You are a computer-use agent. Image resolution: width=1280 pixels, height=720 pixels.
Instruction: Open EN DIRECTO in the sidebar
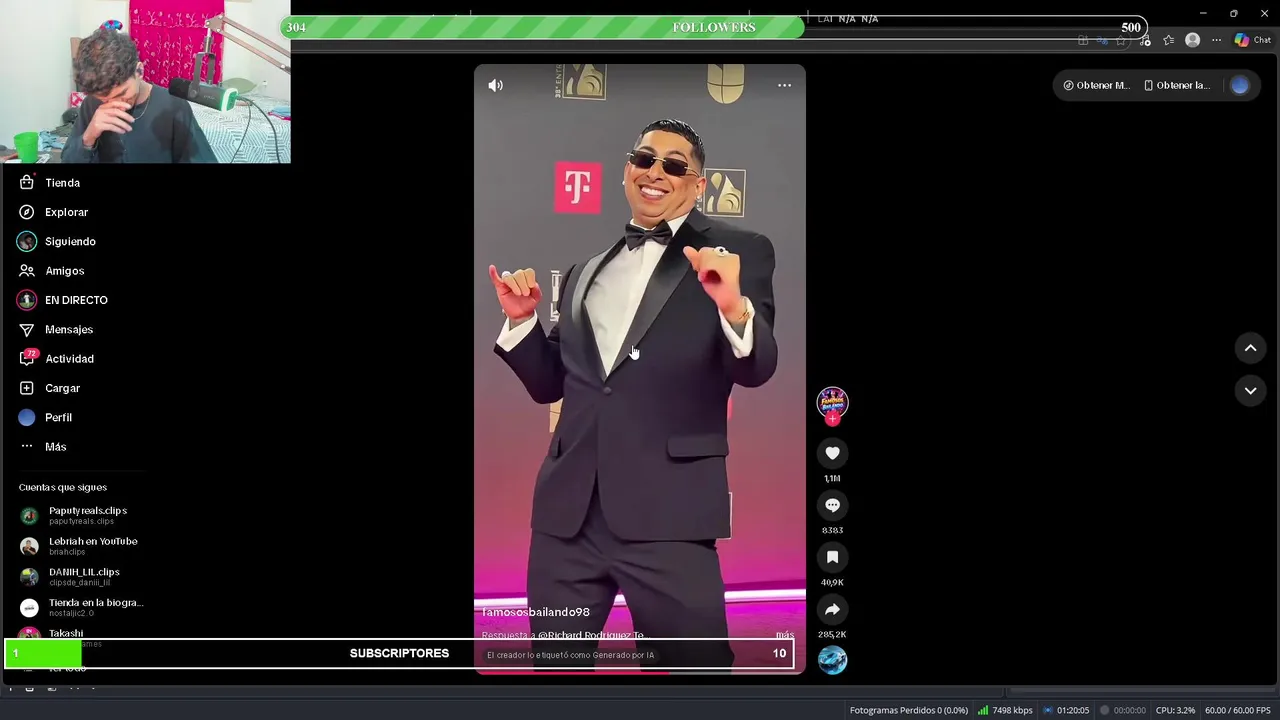(78, 300)
